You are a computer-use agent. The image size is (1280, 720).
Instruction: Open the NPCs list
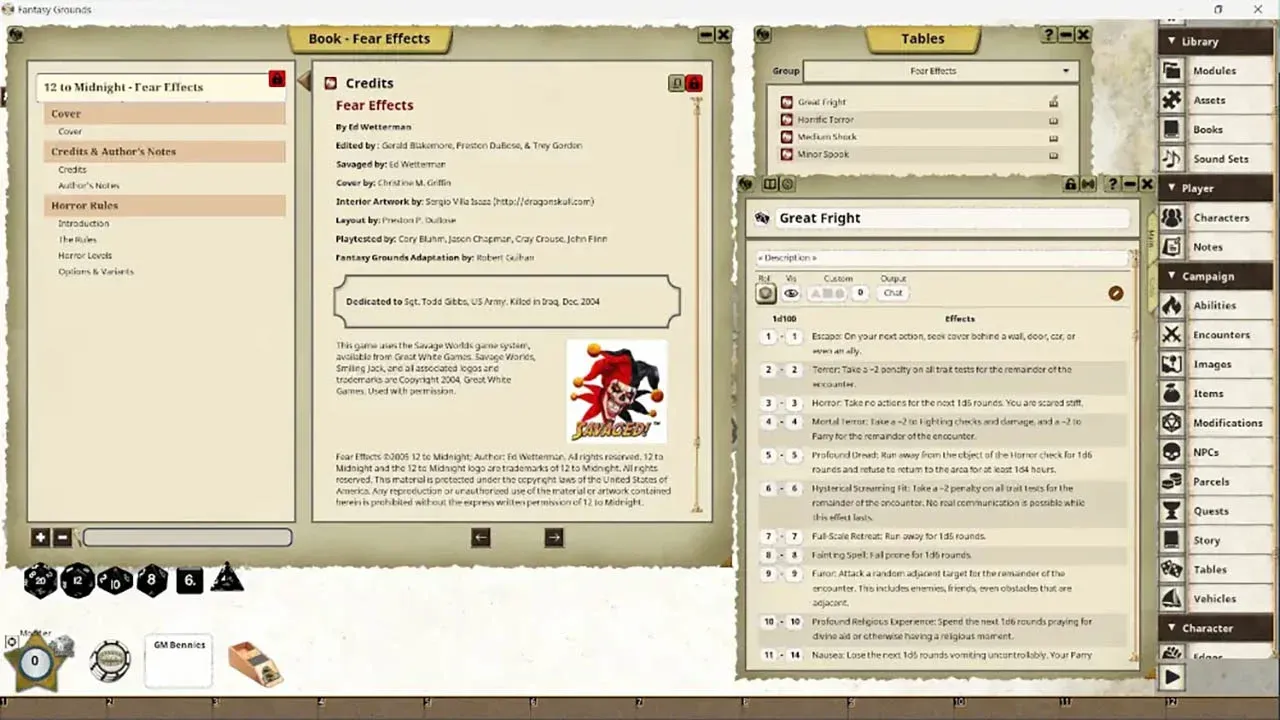click(1216, 452)
